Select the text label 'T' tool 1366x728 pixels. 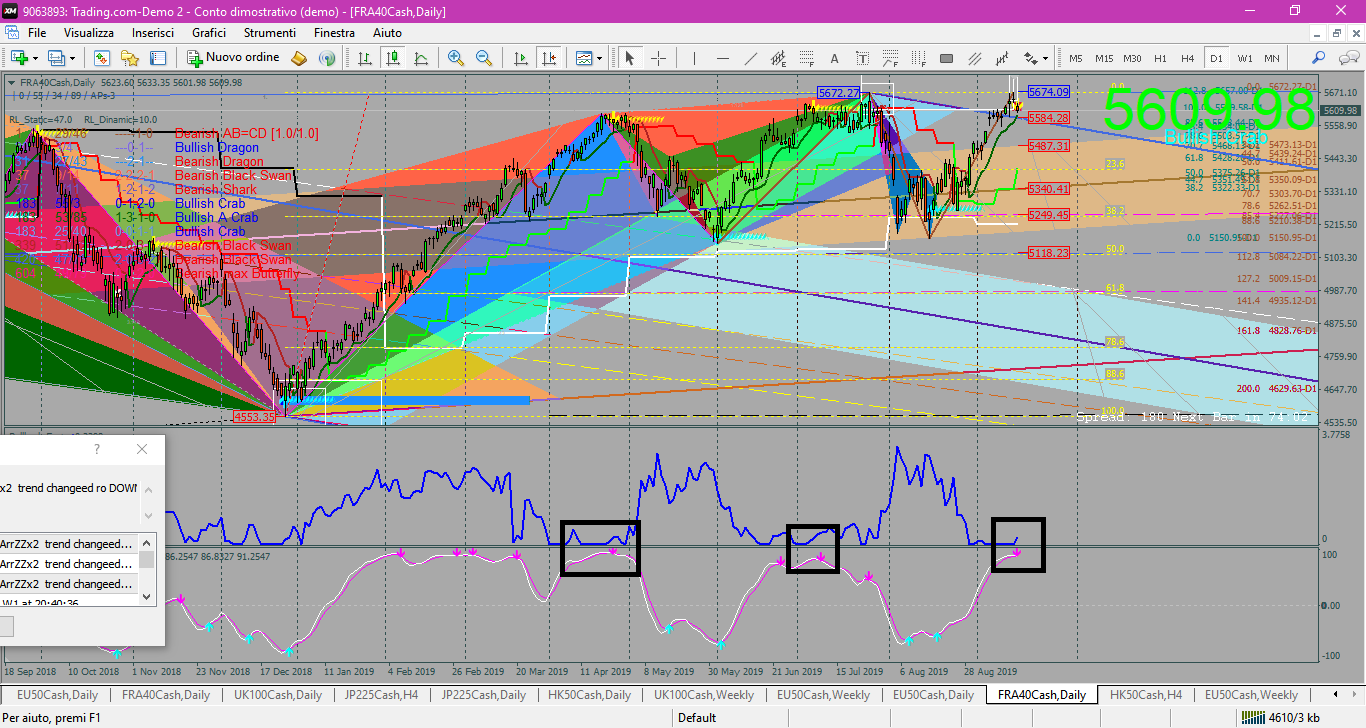862,58
